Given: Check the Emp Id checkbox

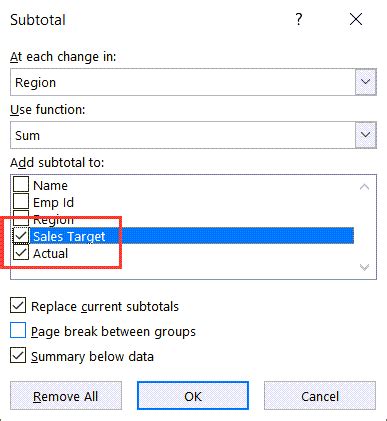Looking at the screenshot, I should 21,201.
